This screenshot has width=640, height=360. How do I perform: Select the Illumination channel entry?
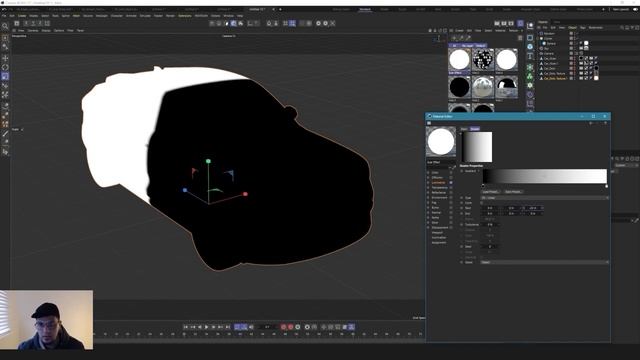tap(439, 237)
